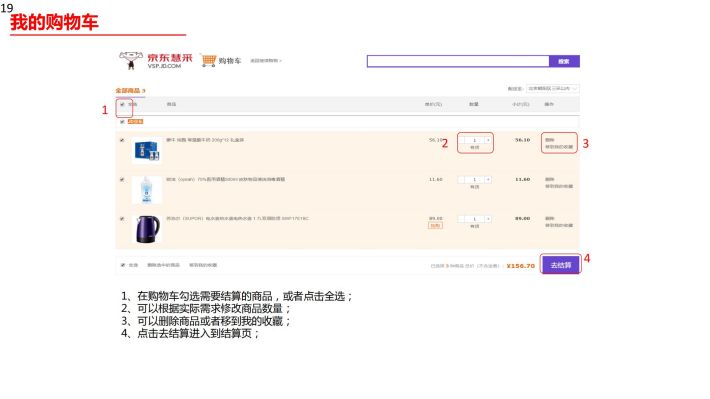710x399 pixels.
Task: Click the quantity field of the milk item
Action: point(475,140)
